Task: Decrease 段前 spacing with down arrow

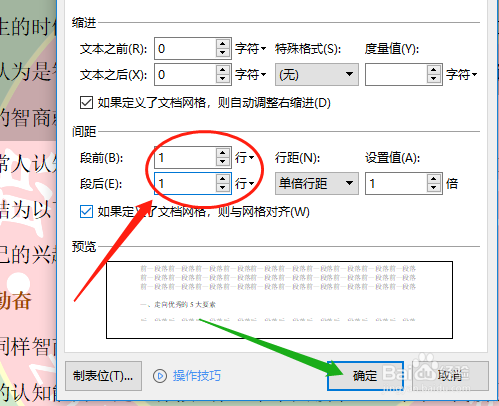Action: click(x=223, y=162)
